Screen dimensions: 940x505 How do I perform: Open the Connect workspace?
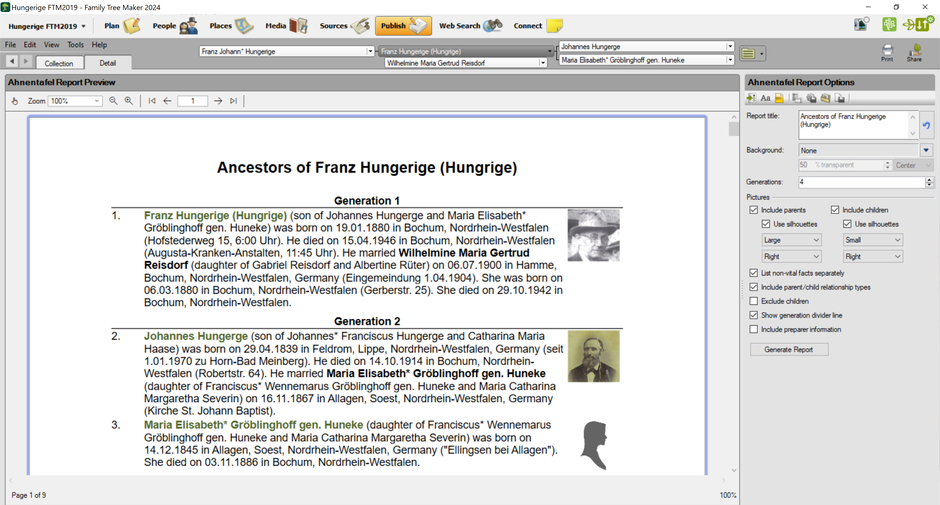coord(538,26)
